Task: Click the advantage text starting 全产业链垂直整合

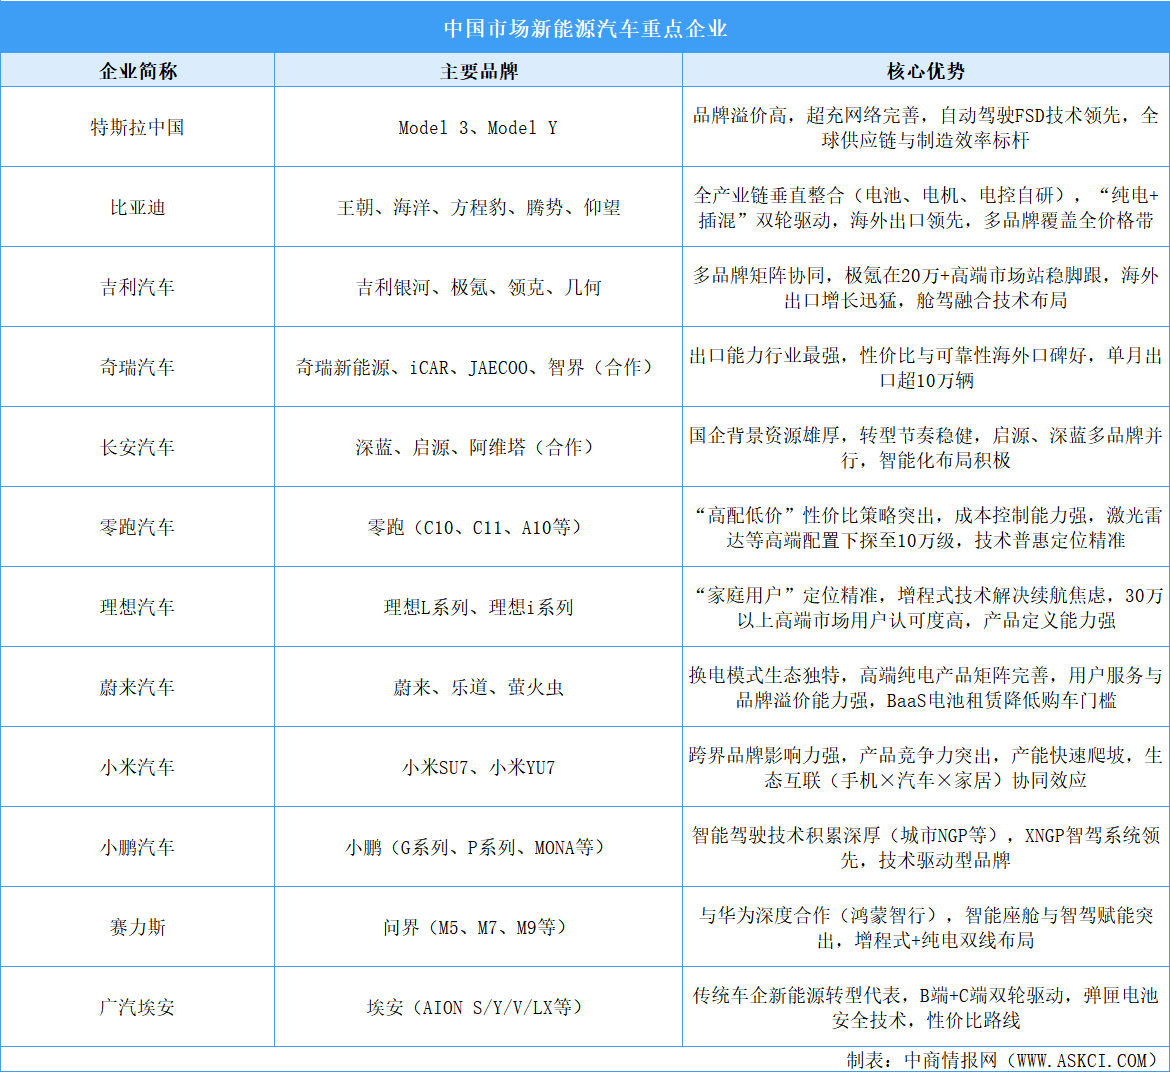Action: [x=925, y=207]
